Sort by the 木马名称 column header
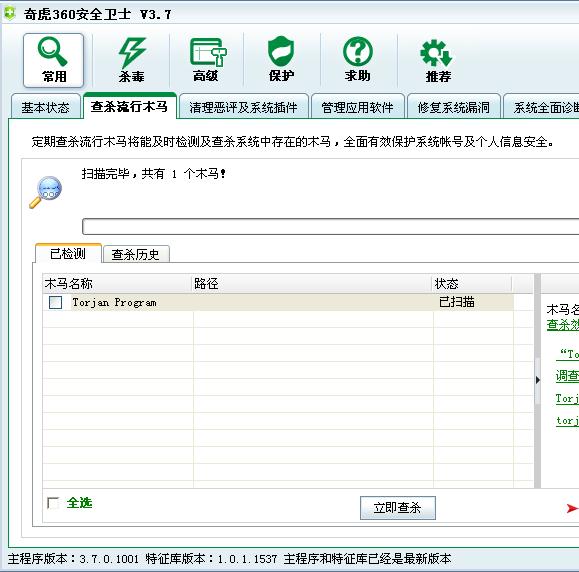The width and height of the screenshot is (579, 572). 117,284
